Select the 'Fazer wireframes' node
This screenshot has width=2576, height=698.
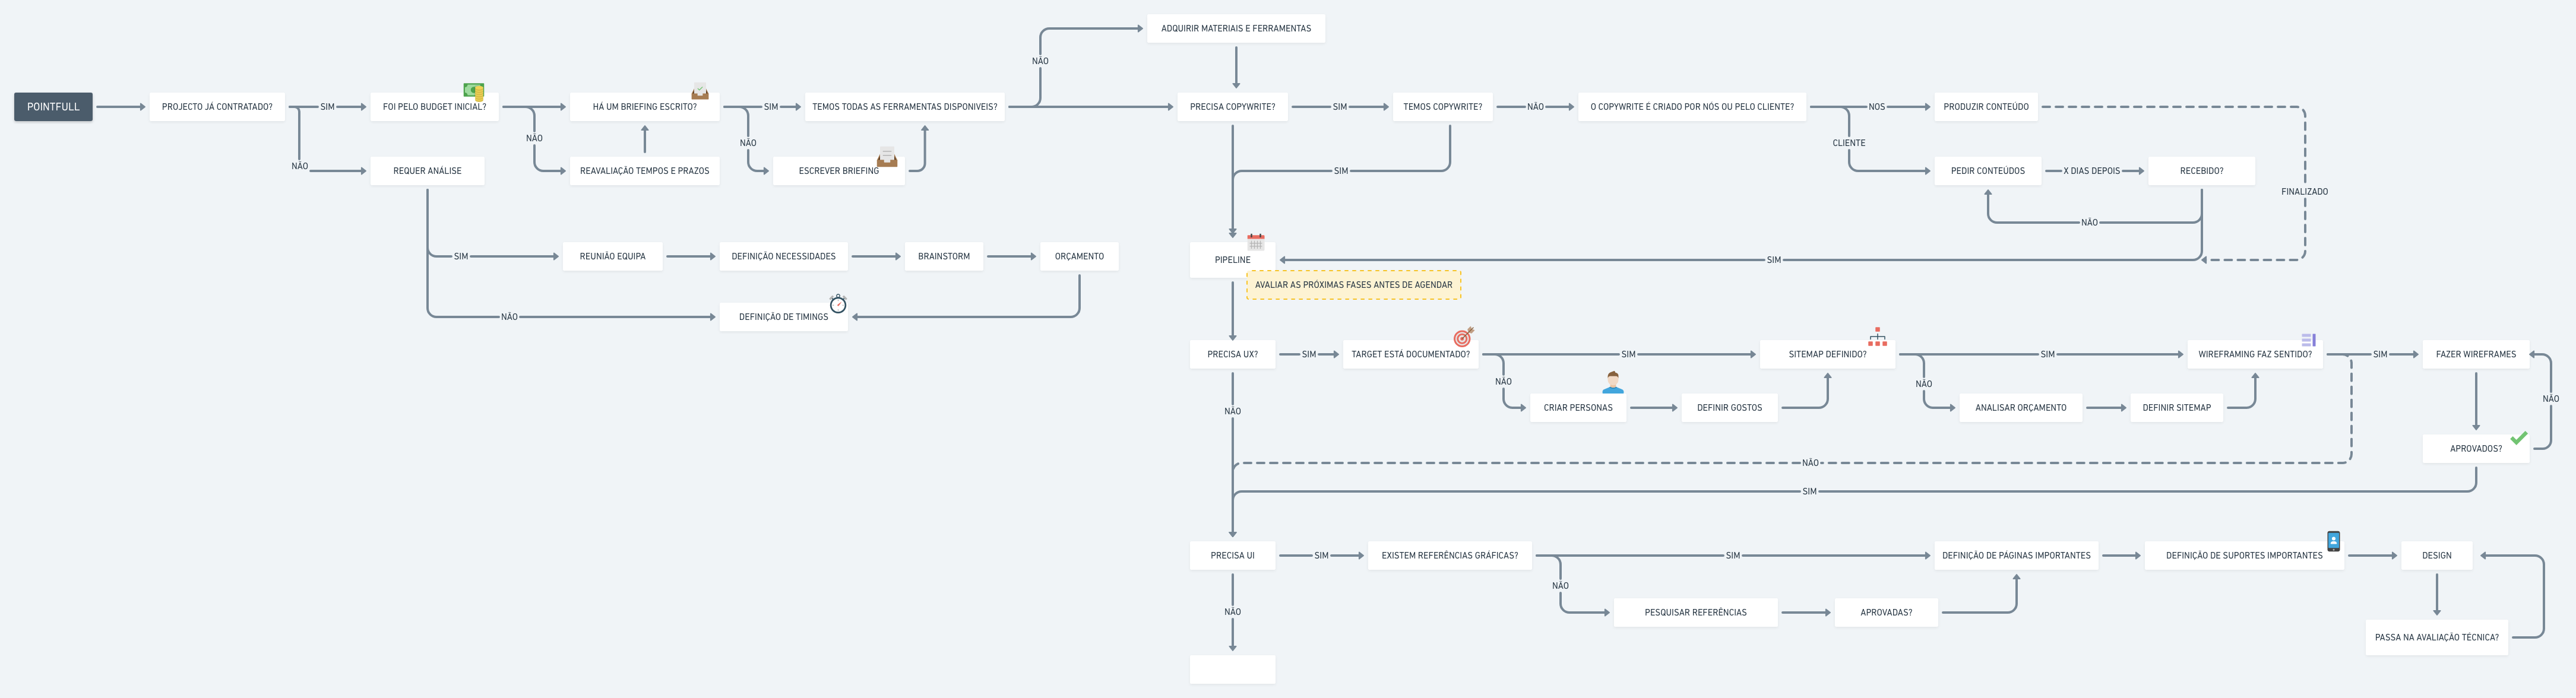(2476, 354)
